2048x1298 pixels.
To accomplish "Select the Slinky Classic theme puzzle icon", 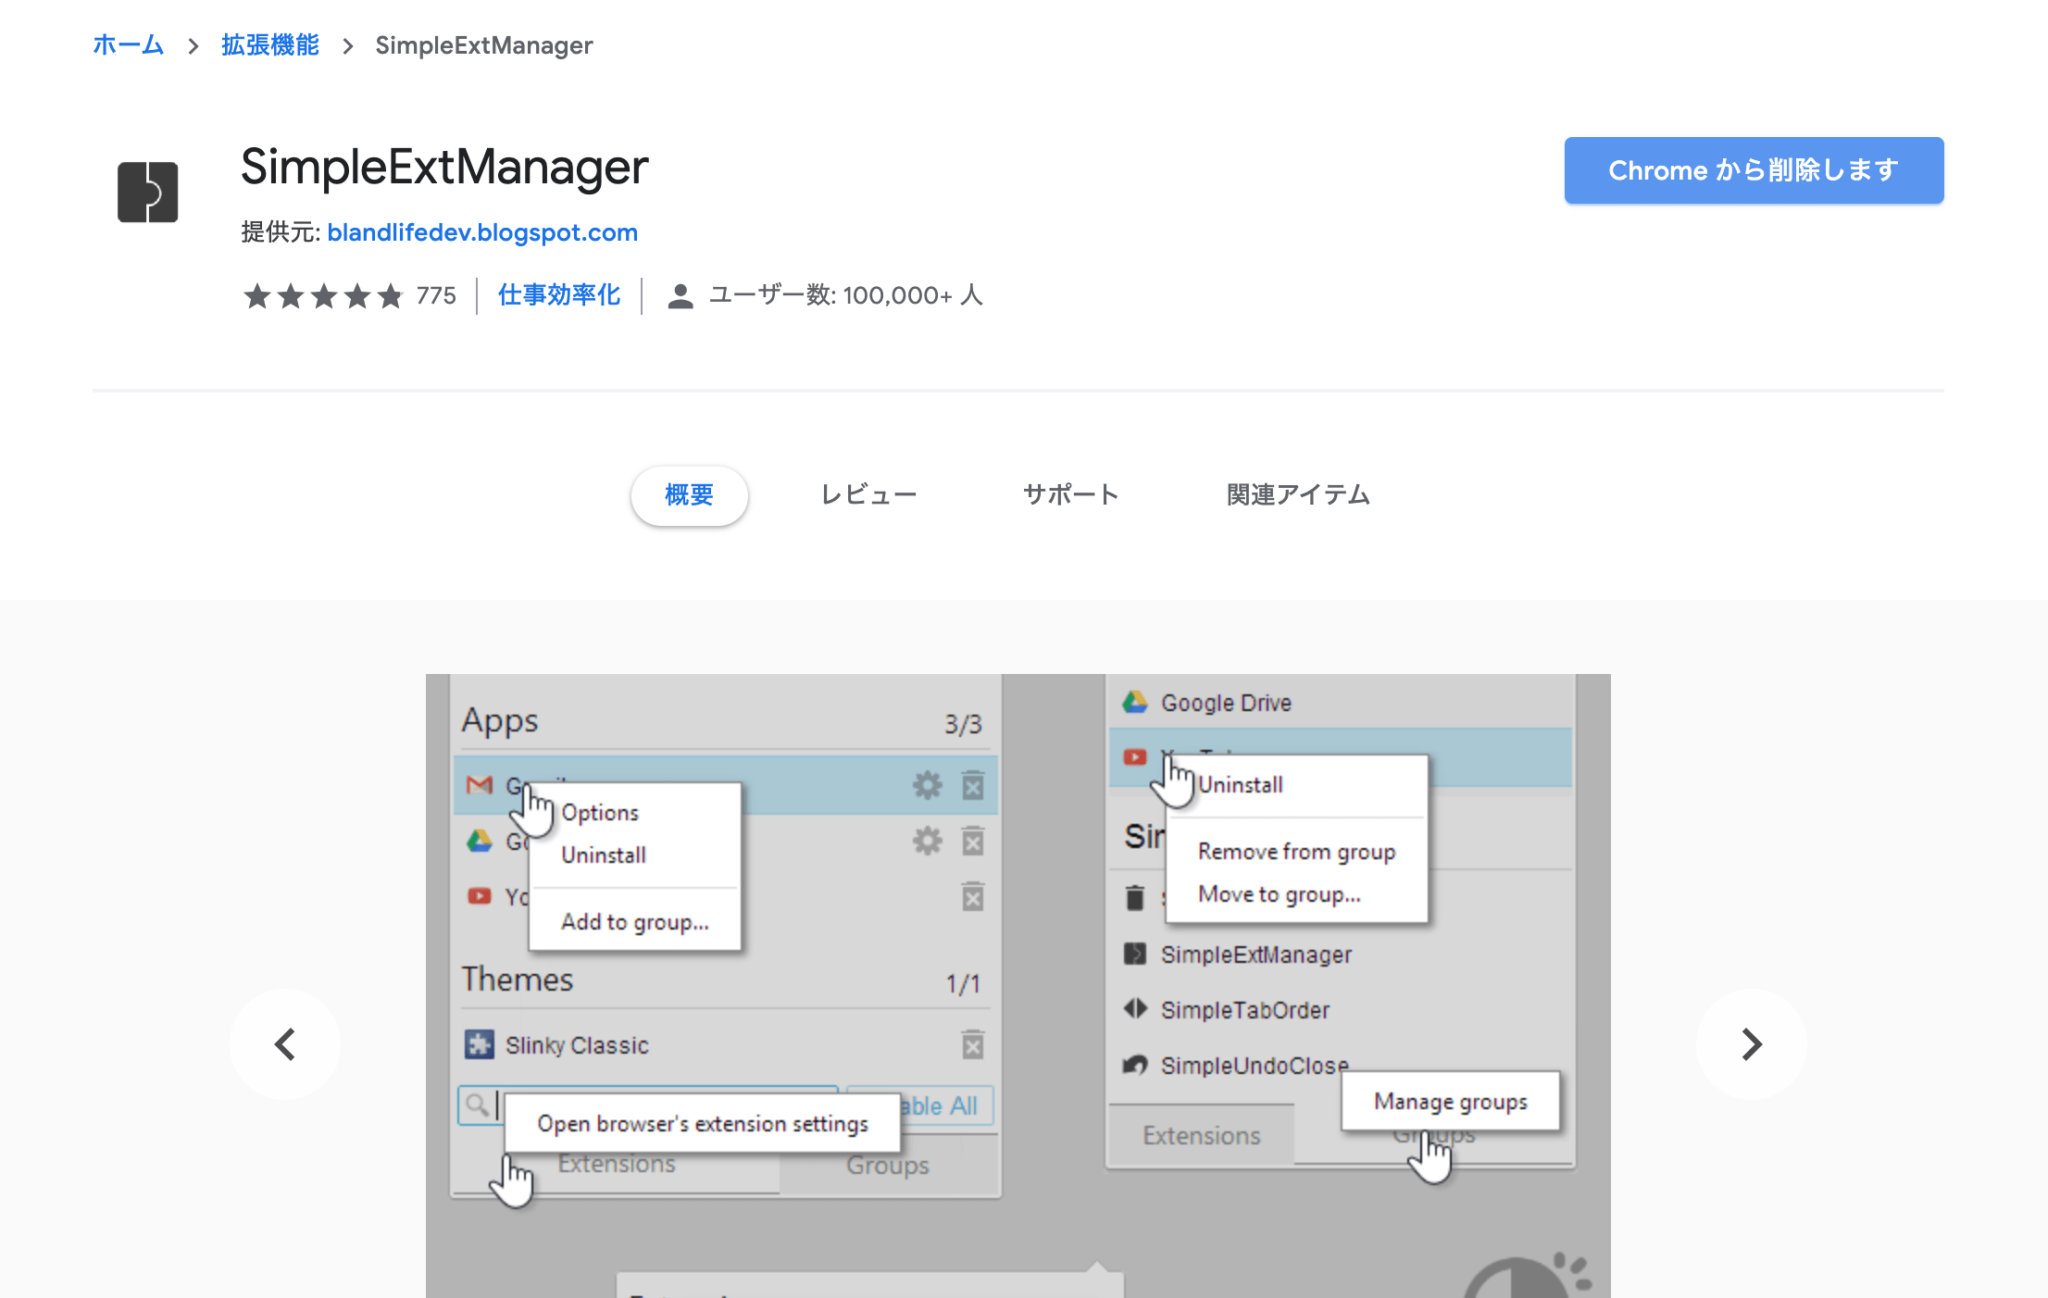I will click(x=481, y=1044).
